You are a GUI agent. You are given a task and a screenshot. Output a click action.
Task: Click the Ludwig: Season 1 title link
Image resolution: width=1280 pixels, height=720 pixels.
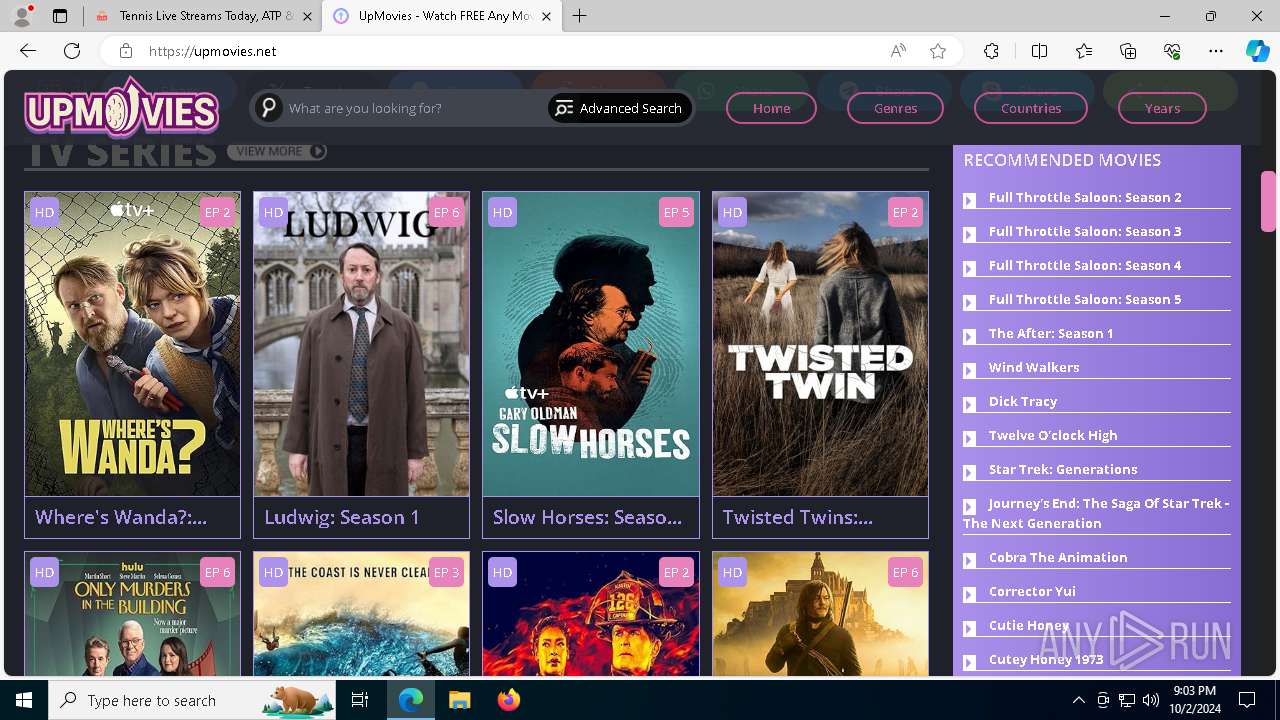pos(342,517)
